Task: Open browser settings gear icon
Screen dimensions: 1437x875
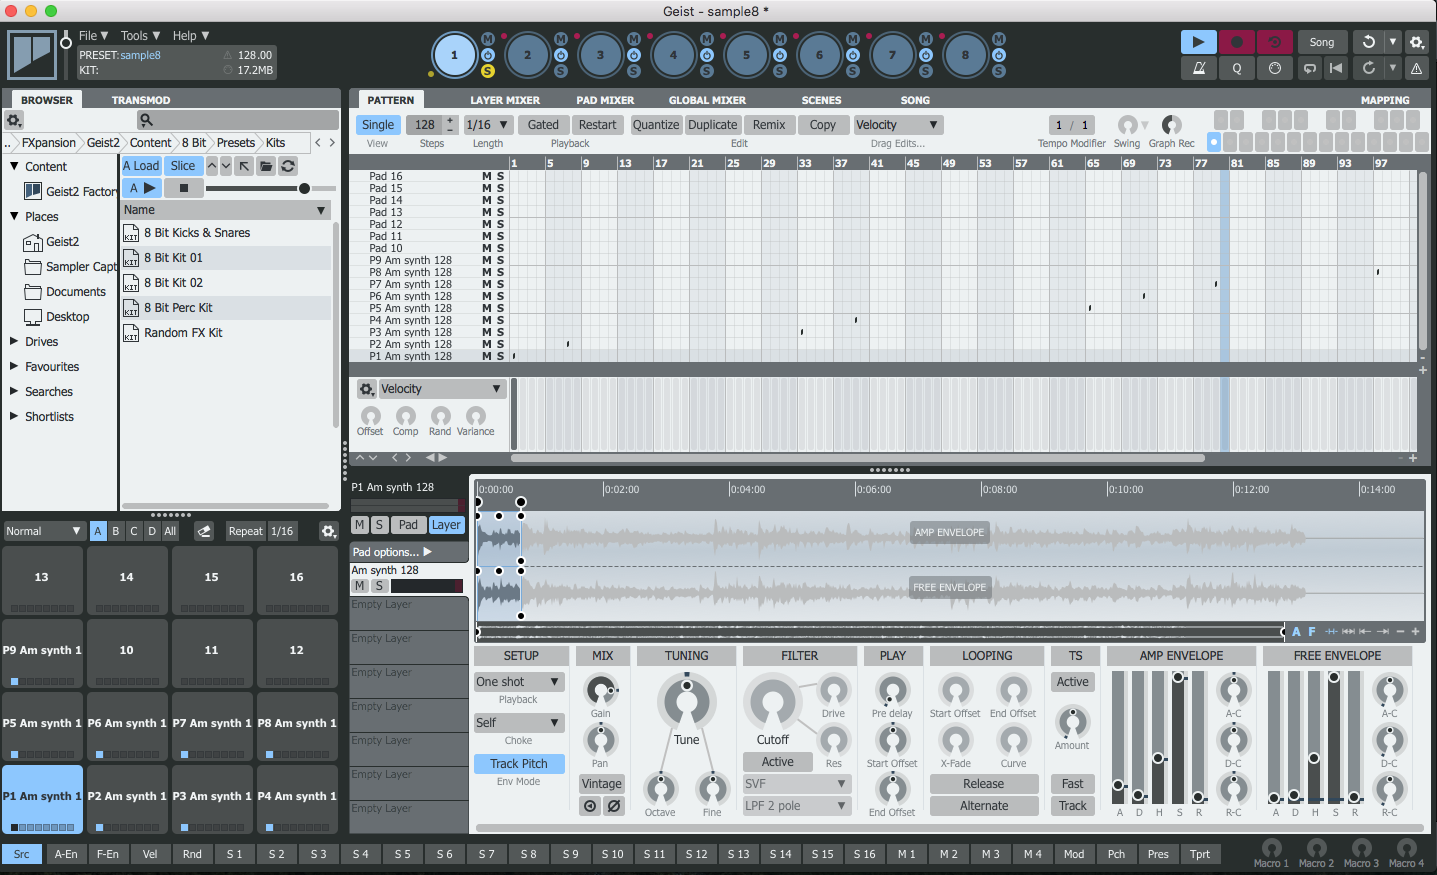Action: pos(14,120)
